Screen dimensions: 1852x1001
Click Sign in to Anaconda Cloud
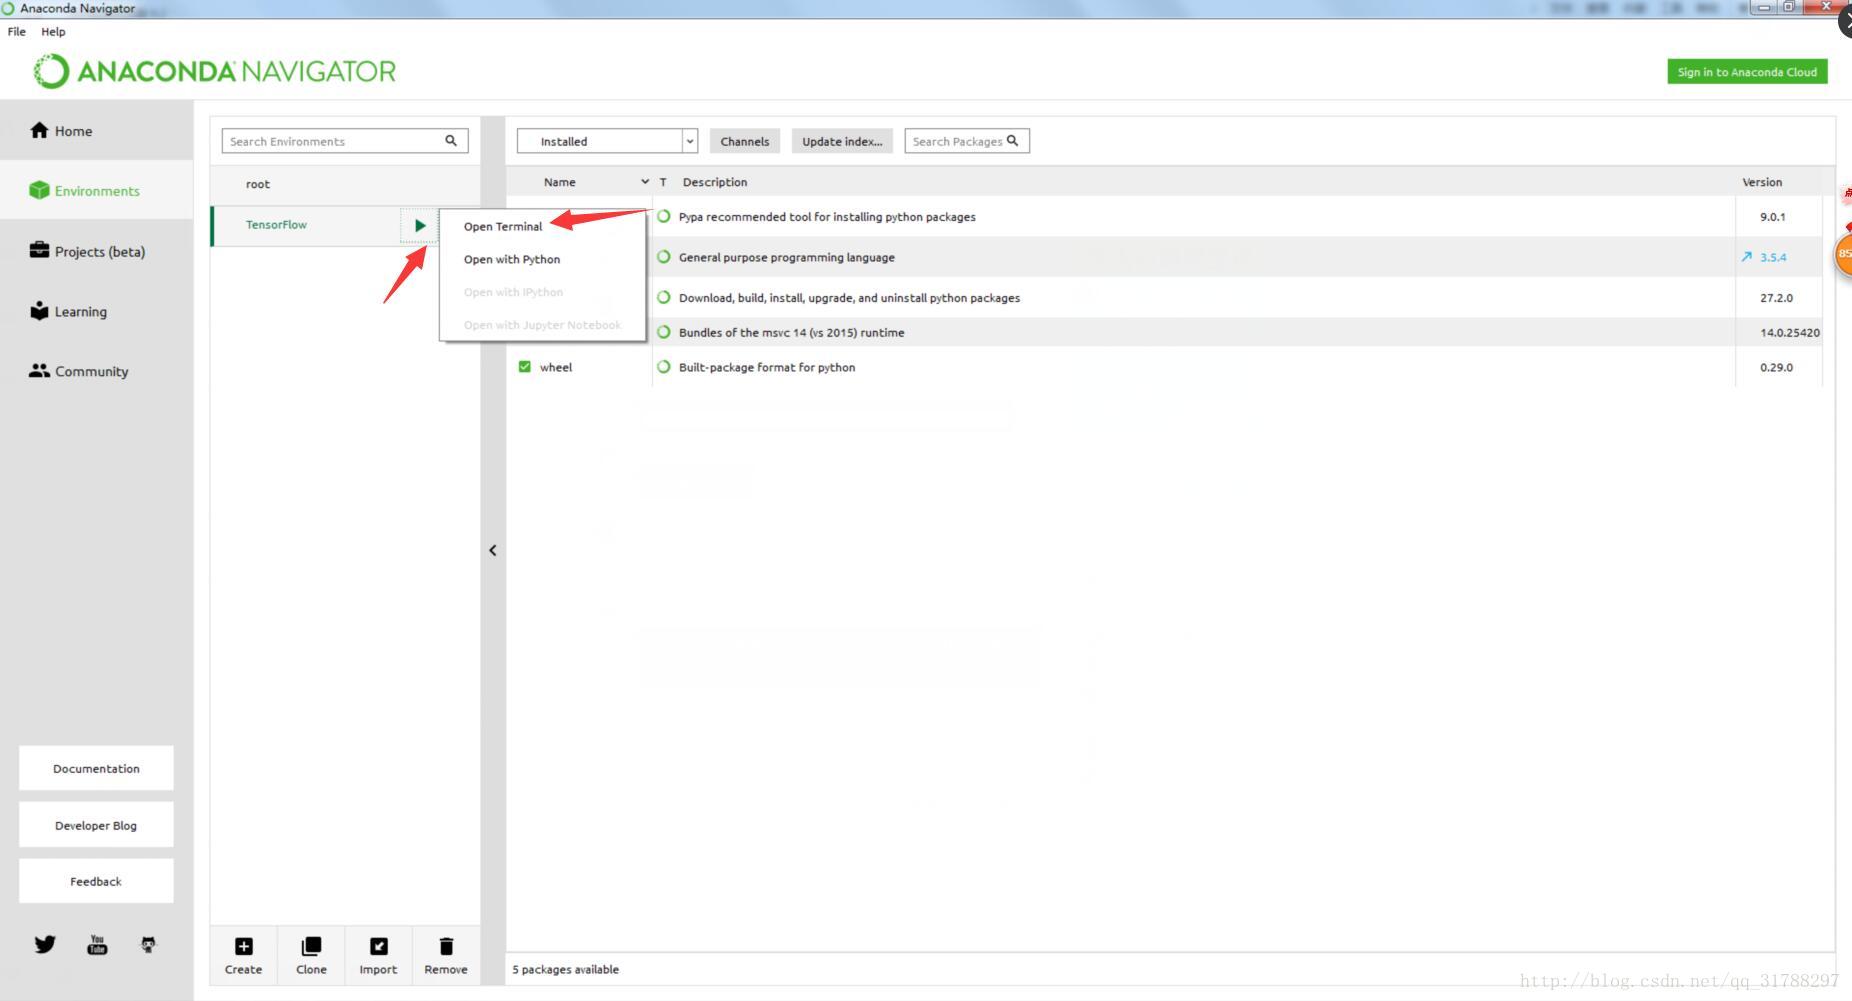(x=1747, y=72)
